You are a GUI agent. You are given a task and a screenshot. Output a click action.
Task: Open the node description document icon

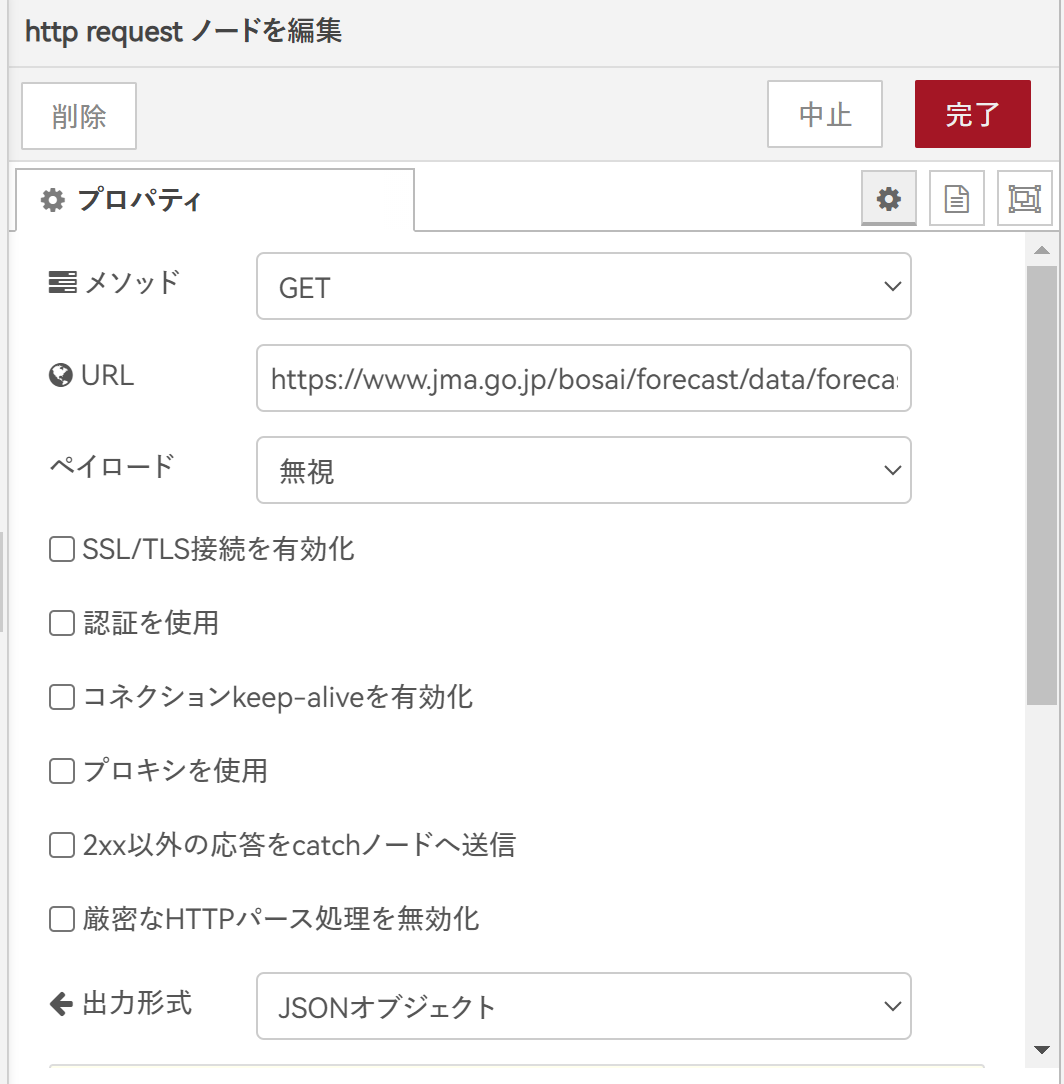point(957,198)
